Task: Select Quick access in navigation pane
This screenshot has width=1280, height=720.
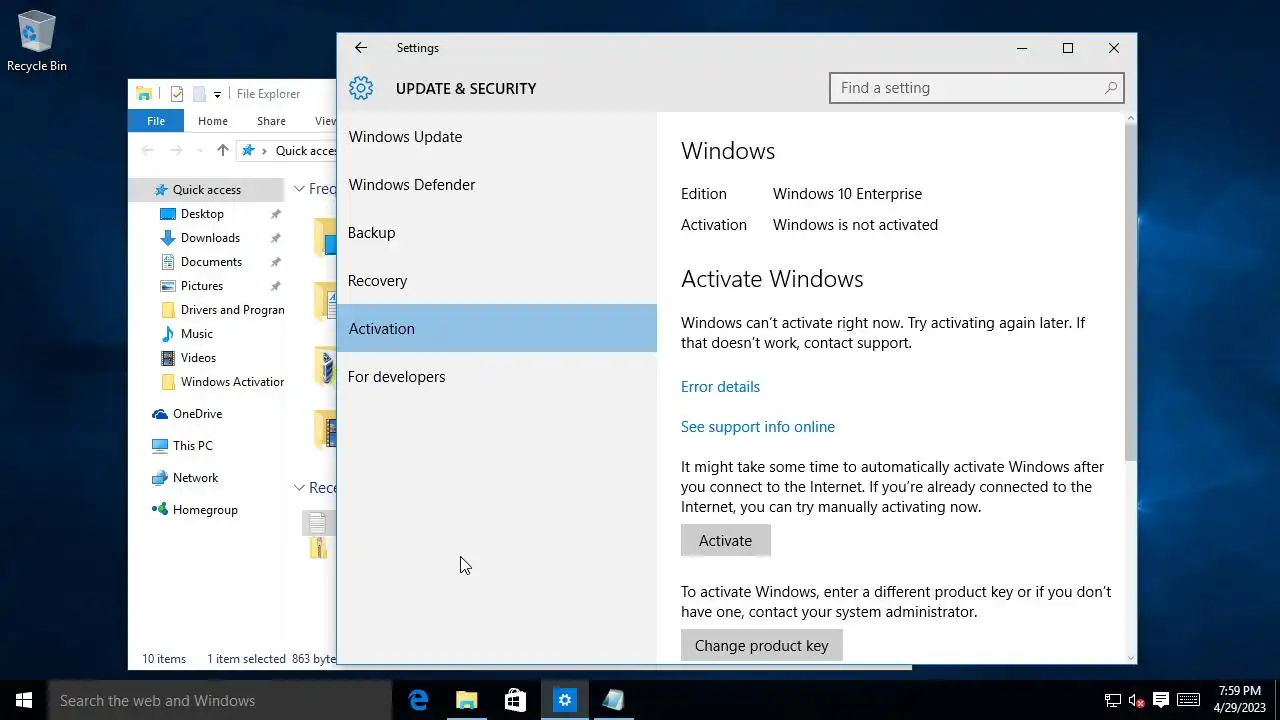Action: (x=206, y=190)
